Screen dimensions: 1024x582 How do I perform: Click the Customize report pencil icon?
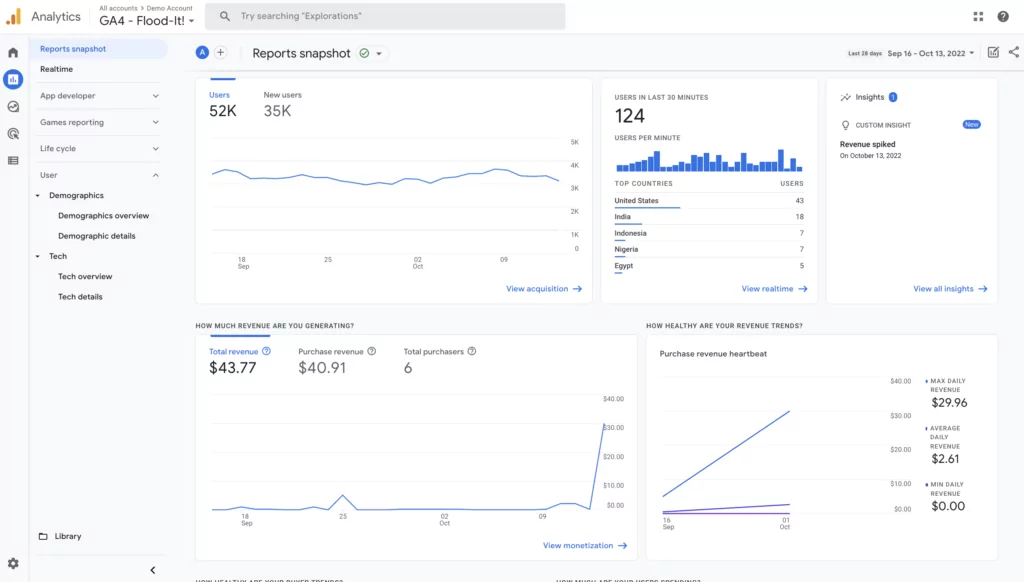pyautogui.click(x=993, y=53)
